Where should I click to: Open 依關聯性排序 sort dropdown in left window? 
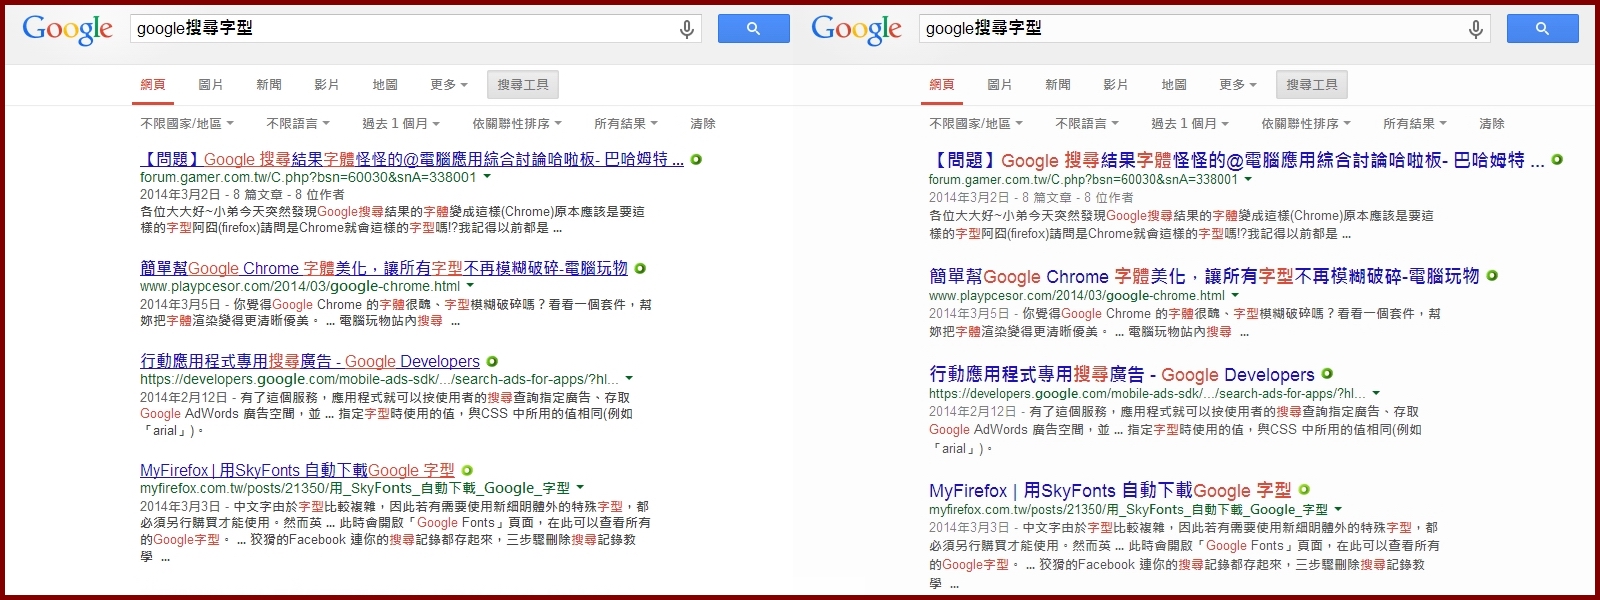pyautogui.click(x=517, y=124)
